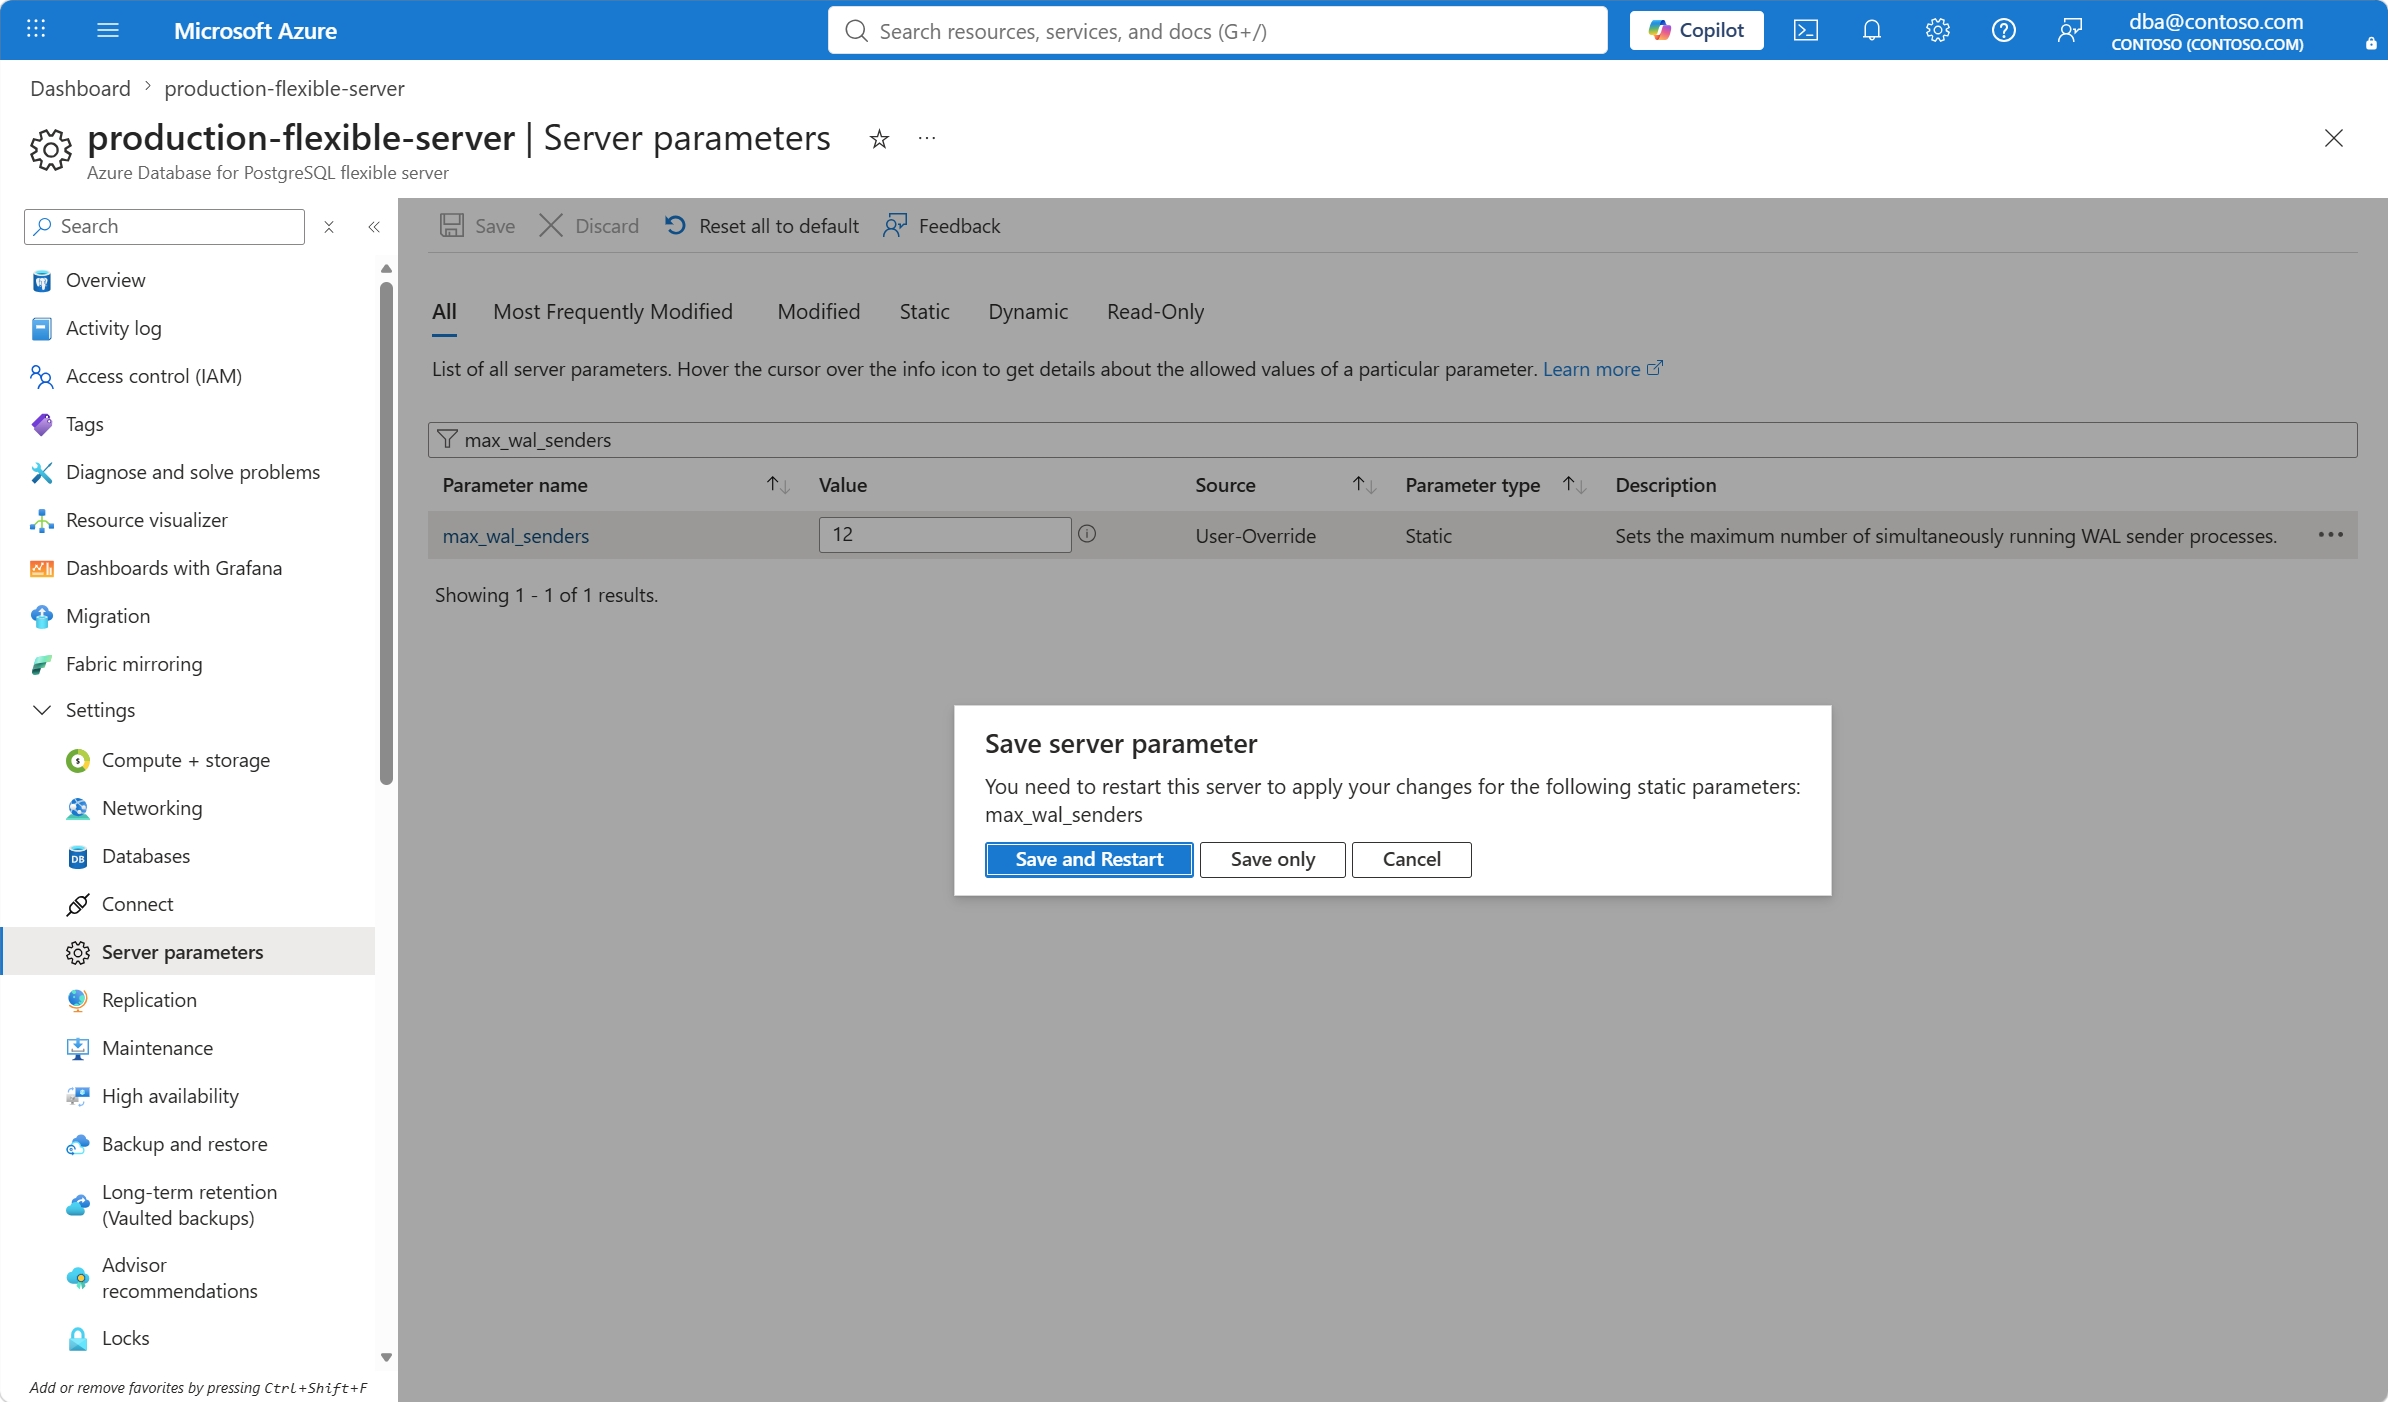2388x1402 pixels.
Task: Switch to the Modified tab
Action: tap(819, 312)
